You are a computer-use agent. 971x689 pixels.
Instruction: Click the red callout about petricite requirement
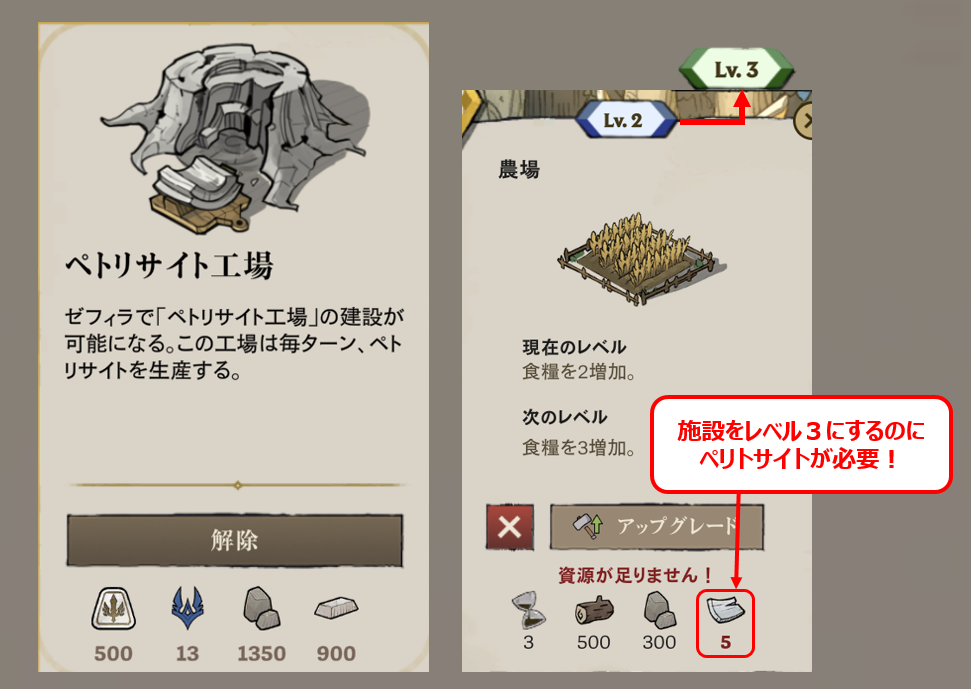[801, 444]
